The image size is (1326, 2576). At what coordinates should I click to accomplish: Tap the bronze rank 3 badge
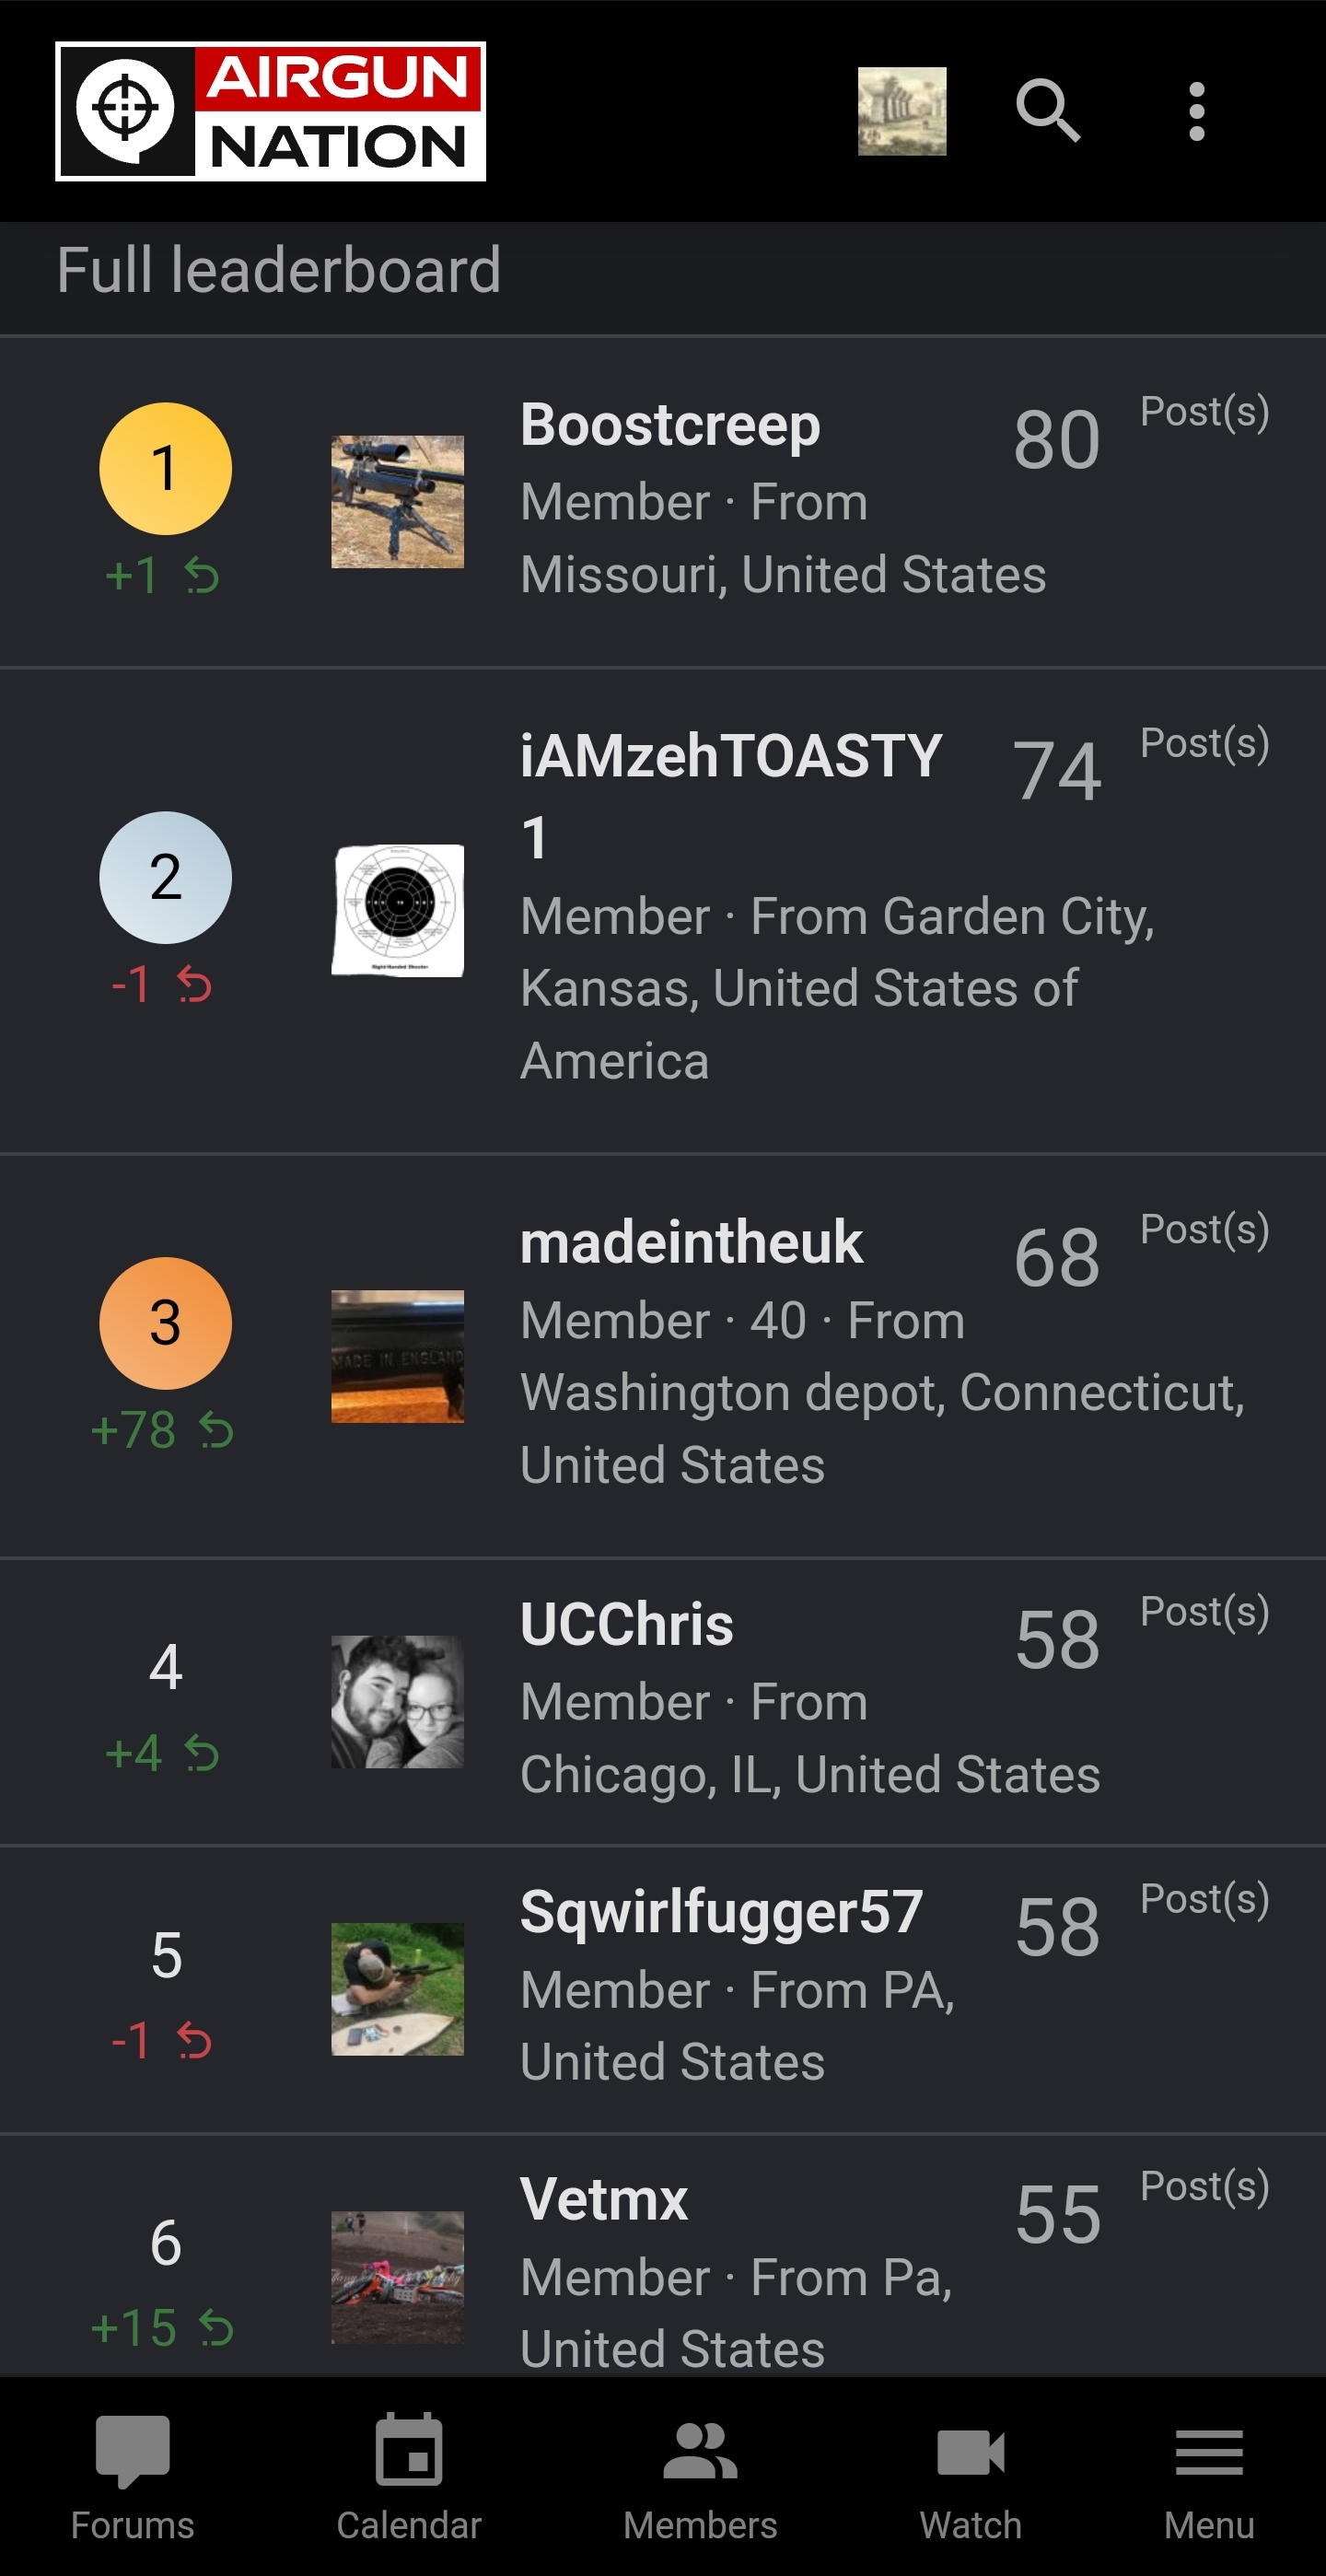coord(165,1323)
